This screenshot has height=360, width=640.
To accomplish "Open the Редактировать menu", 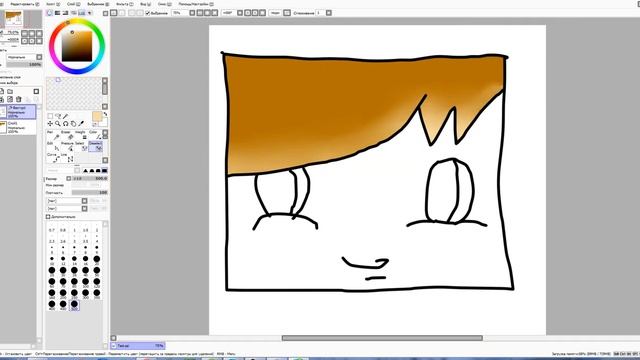I will (x=24, y=4).
